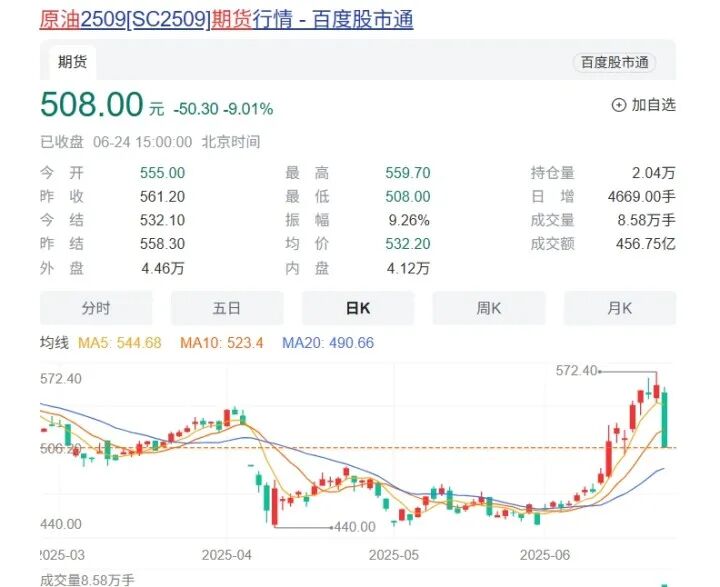Viewport: 720px width, 587px height.
Task: Click the 成交量8.58万手 volume label below chart
Action: (87, 580)
